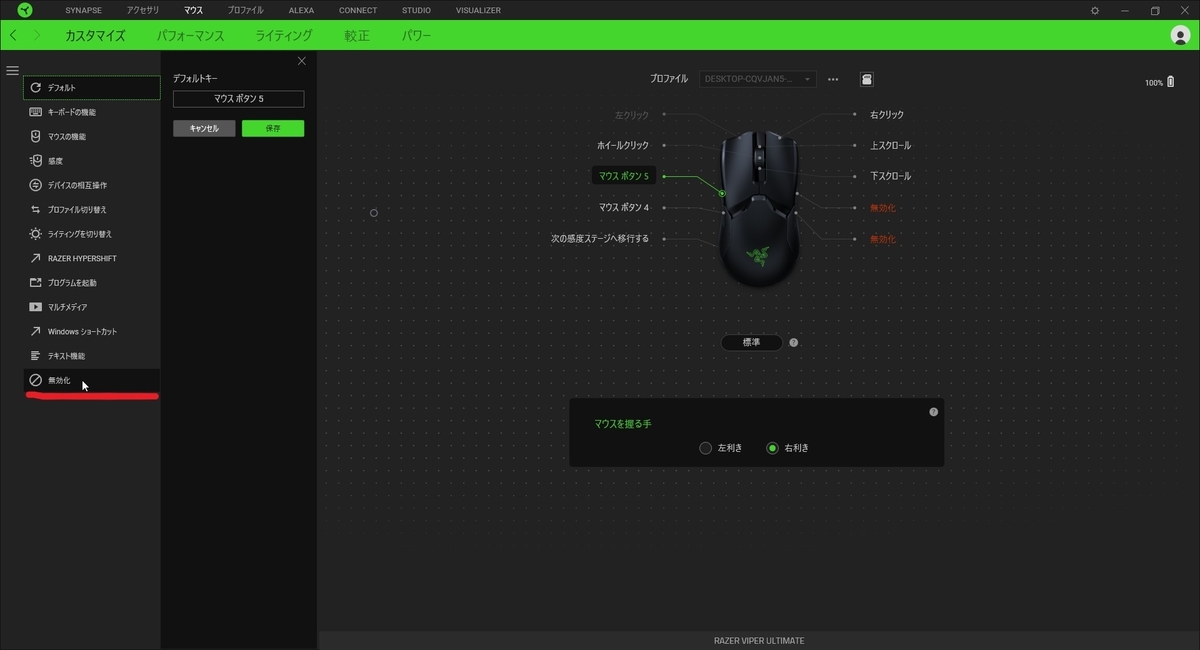
Task: Select the テキスト機能 icon
Action: click(36, 355)
